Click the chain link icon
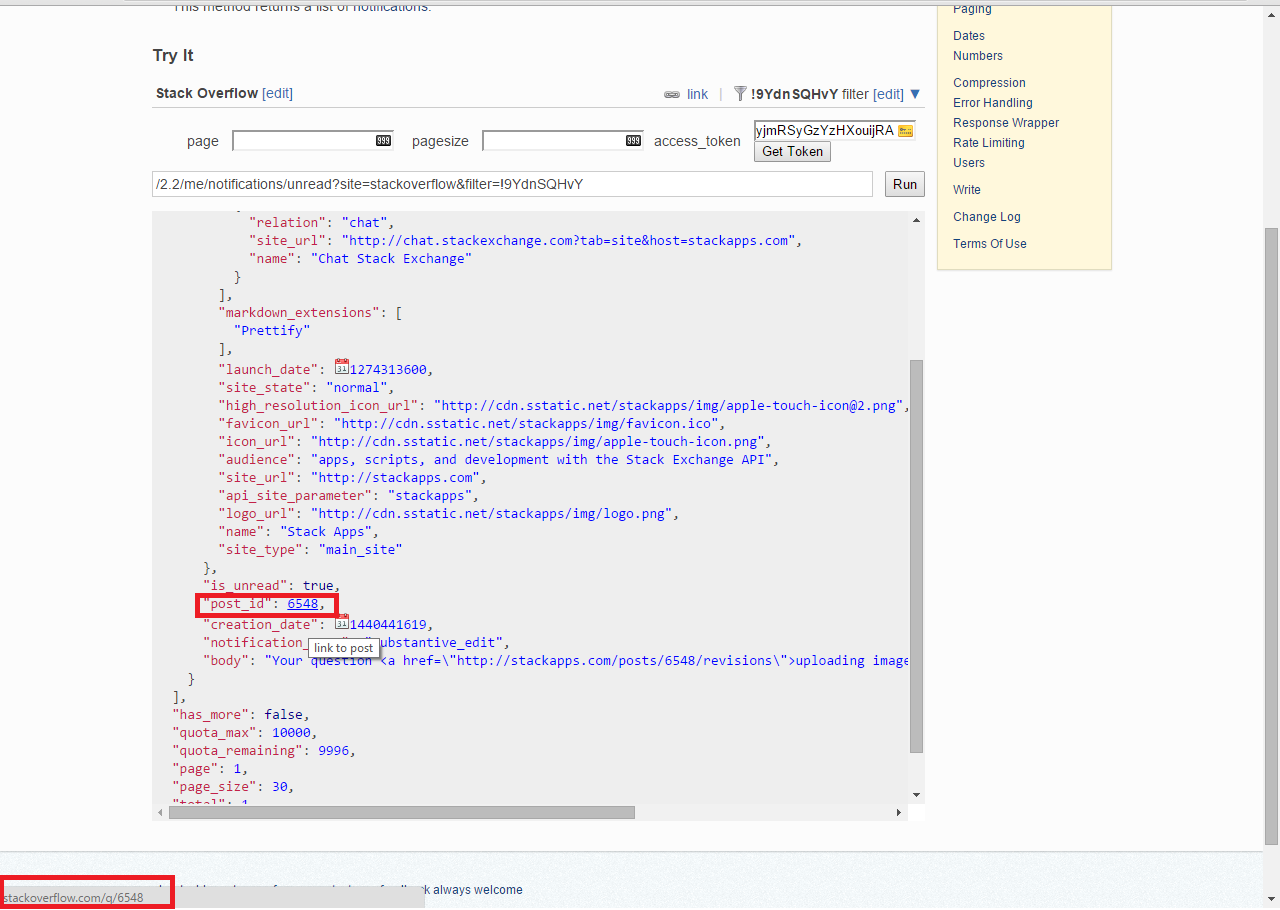1280x910 pixels. click(672, 95)
